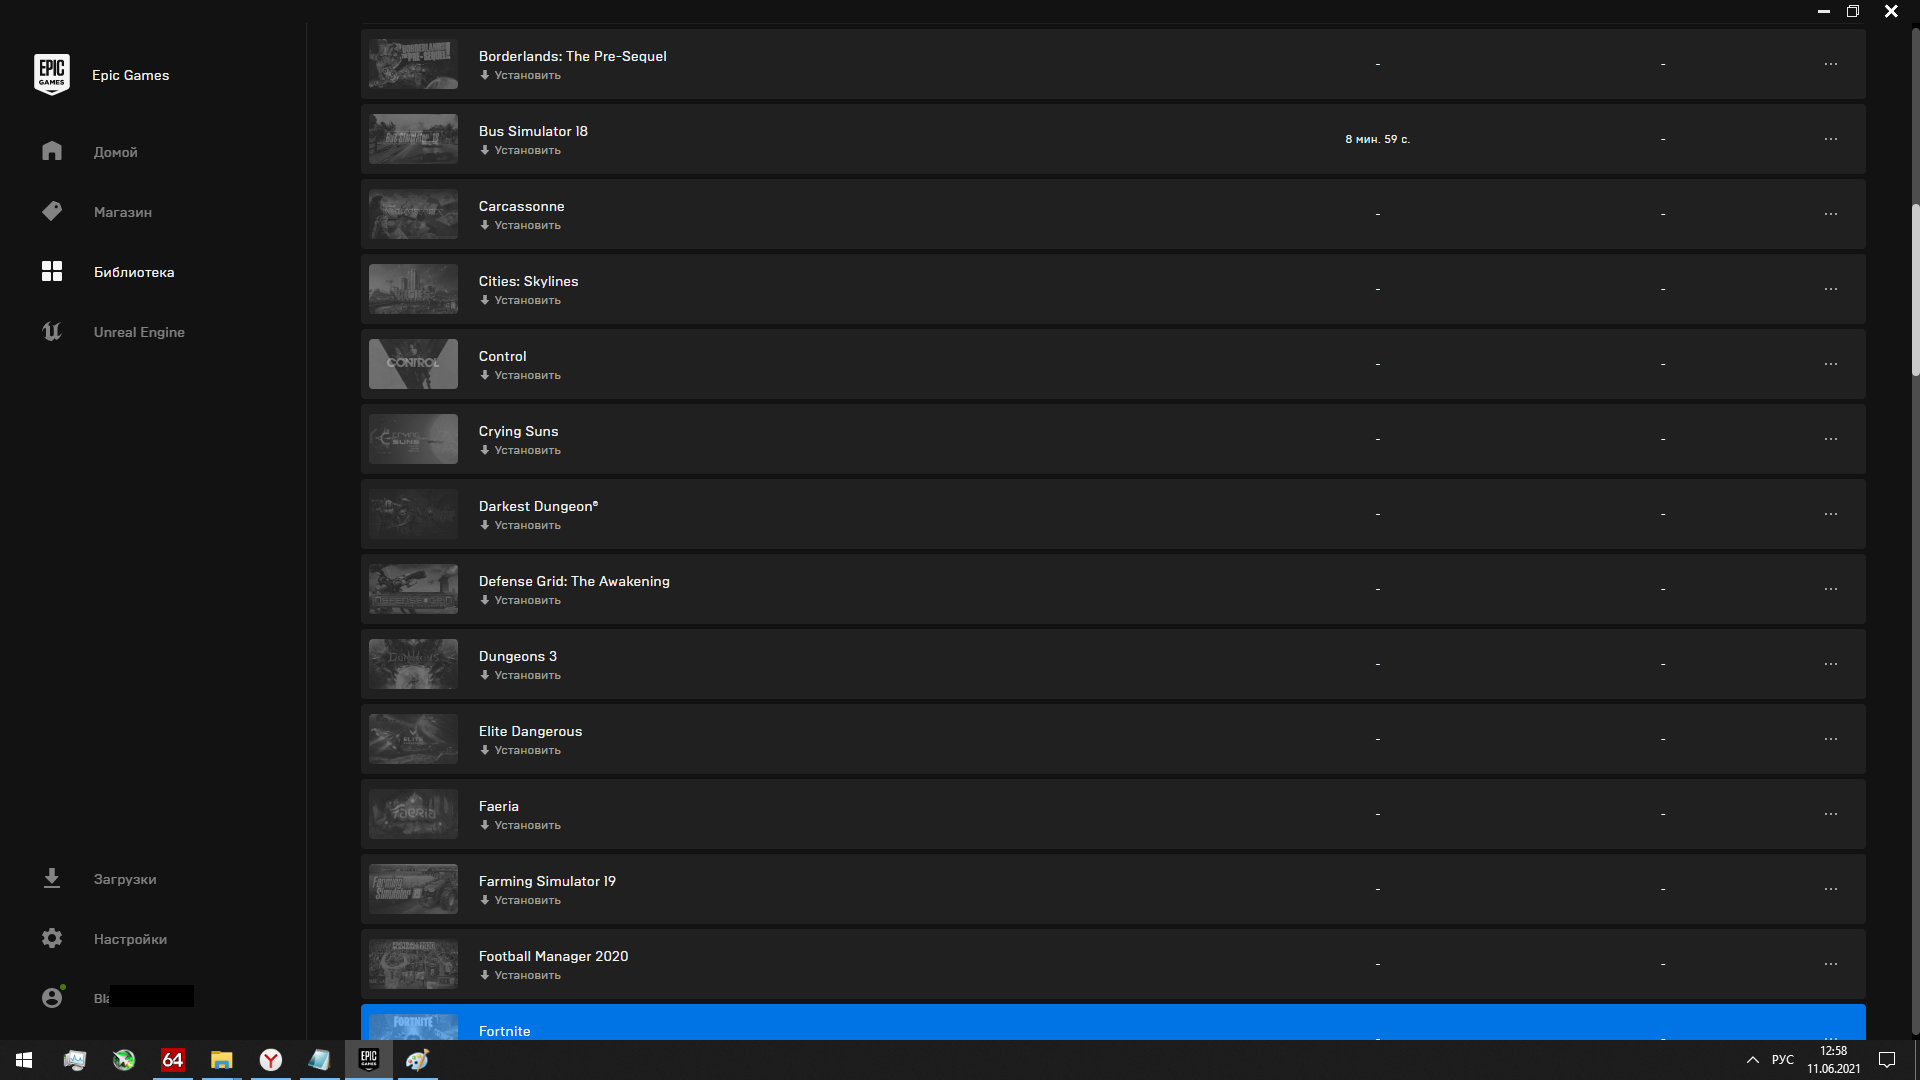Go to Unreal Engine menu item
The height and width of the screenshot is (1080, 1920).
(139, 332)
